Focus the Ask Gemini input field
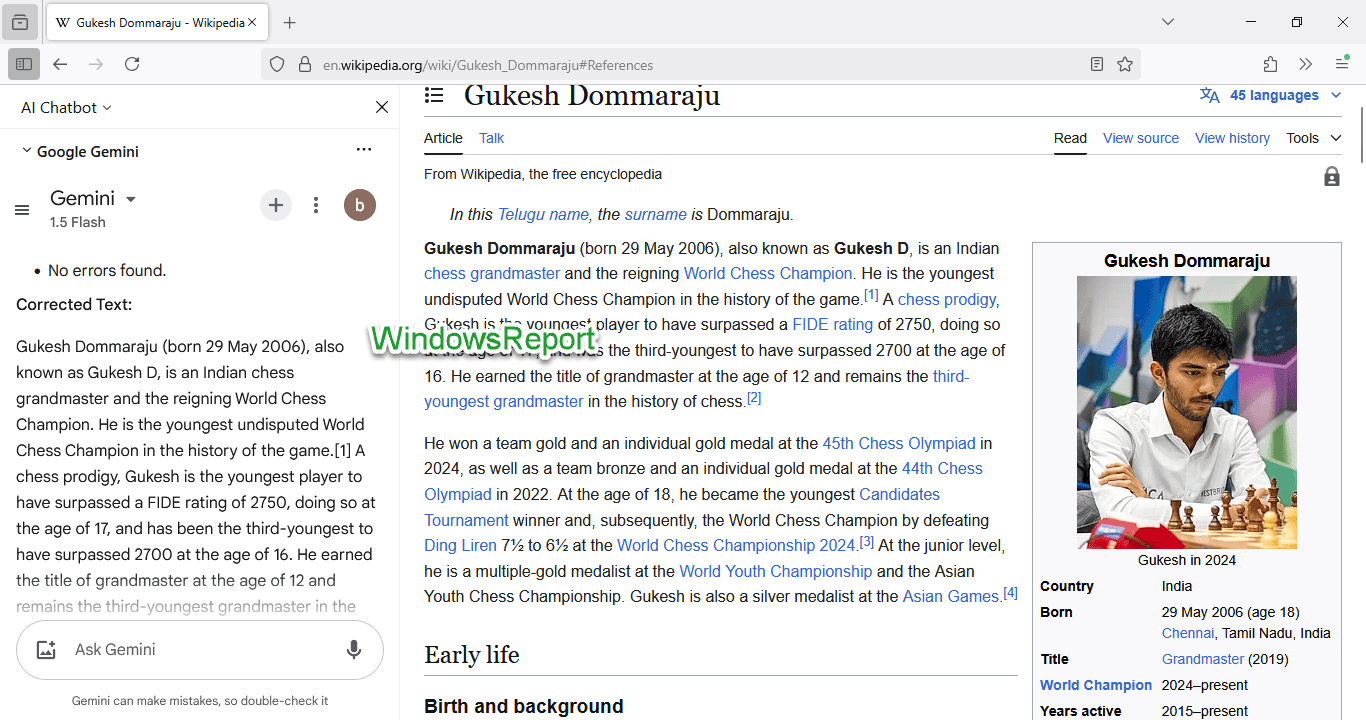Viewport: 1366px width, 720px height. click(200, 650)
